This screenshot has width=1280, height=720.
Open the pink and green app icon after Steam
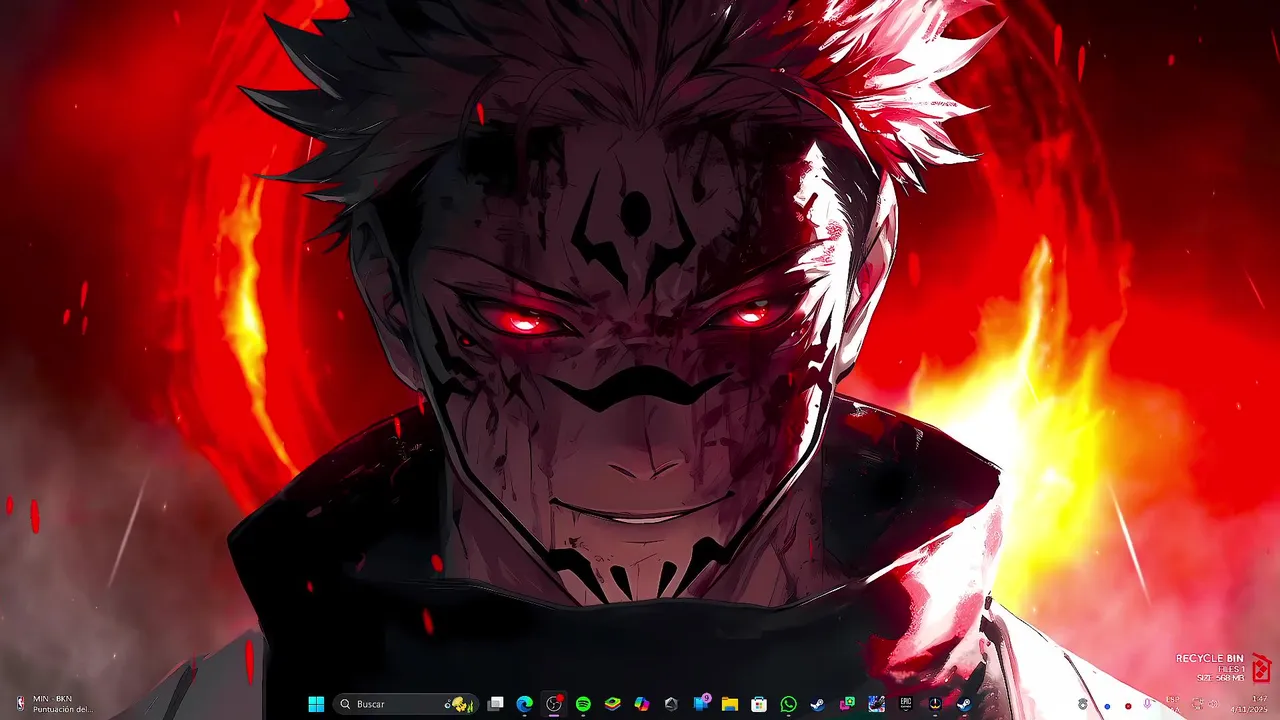click(x=847, y=704)
